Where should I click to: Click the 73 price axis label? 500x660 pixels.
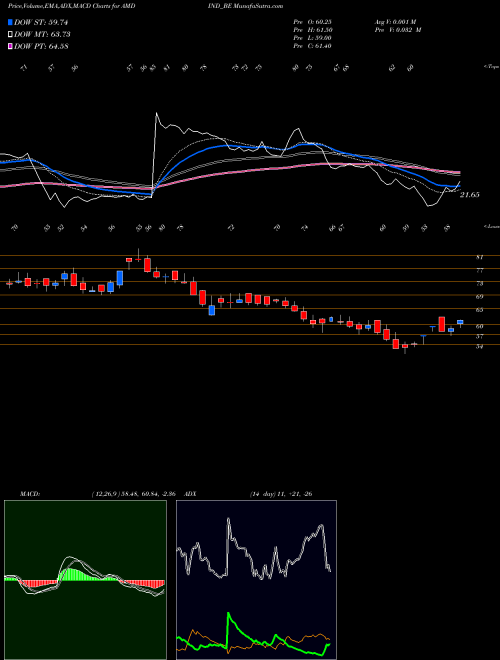point(479,283)
